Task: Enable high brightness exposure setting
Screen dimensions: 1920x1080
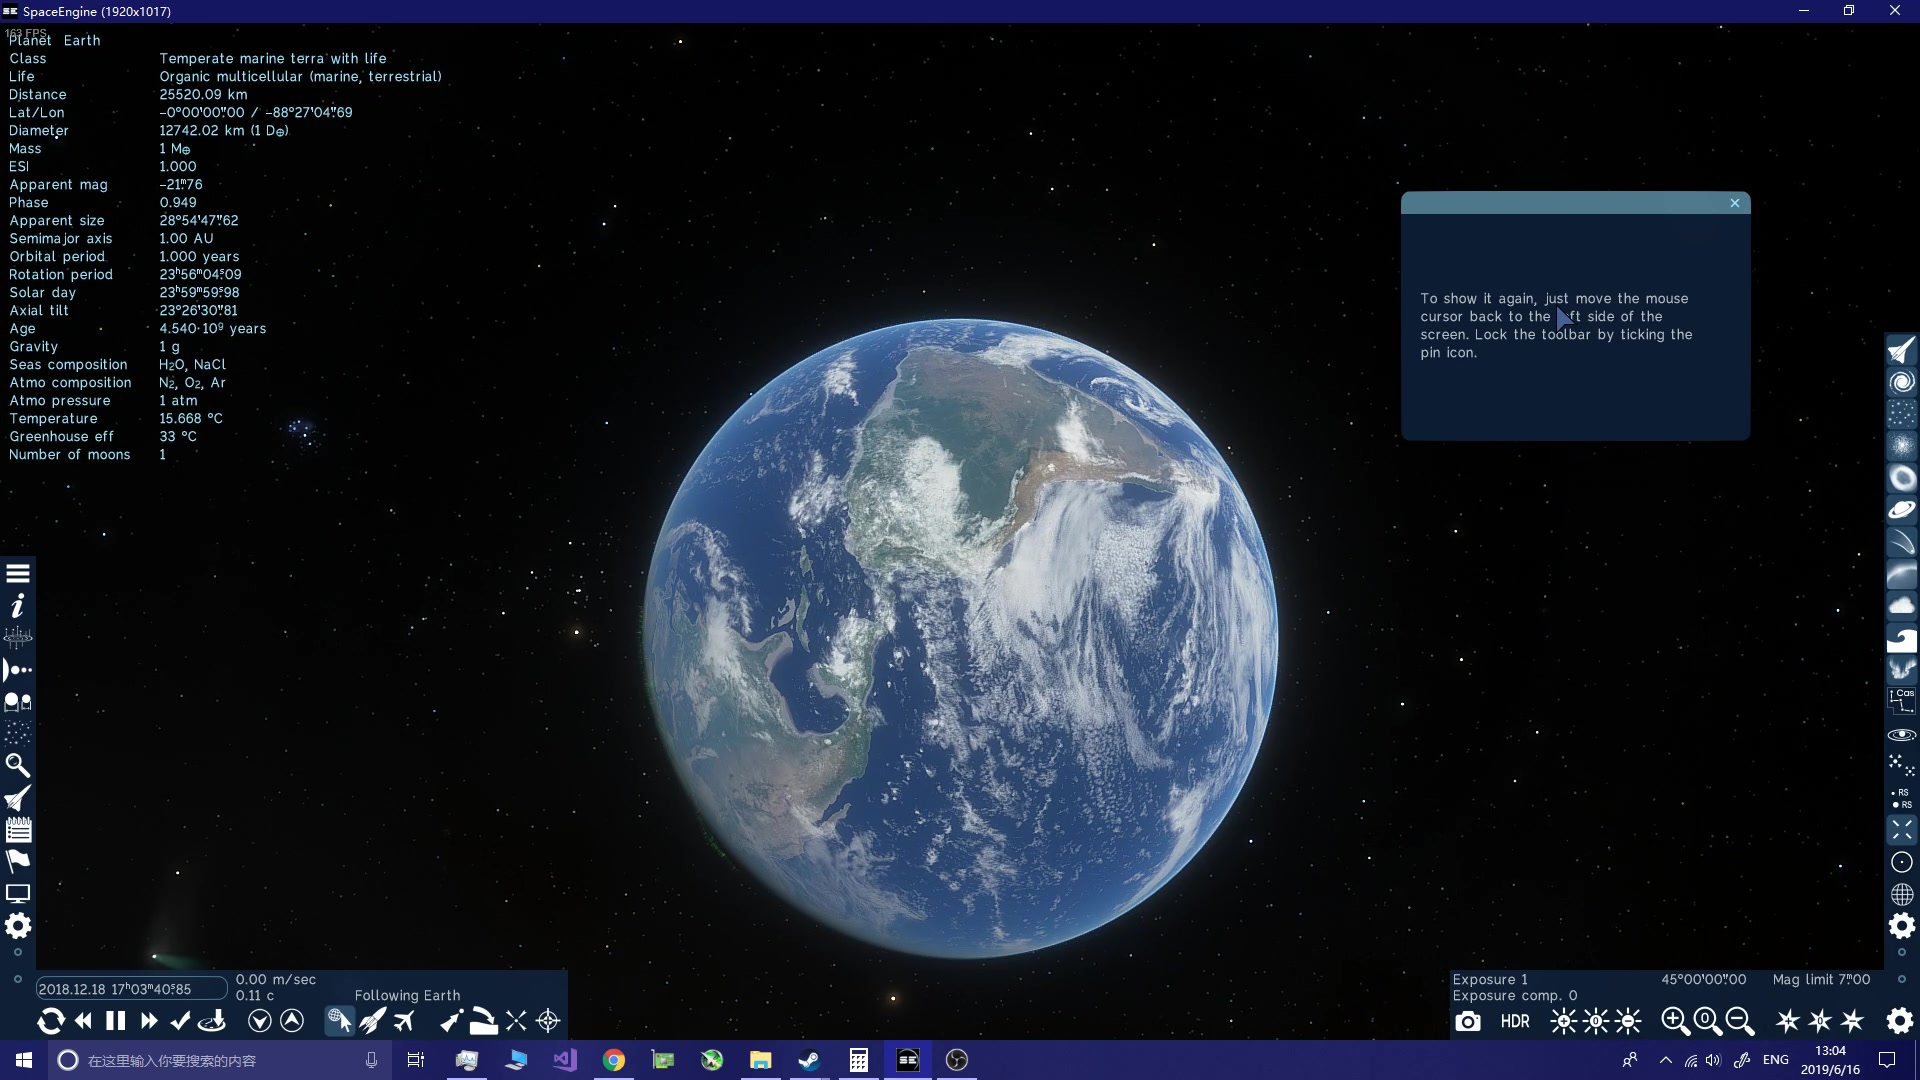Action: [x=1563, y=1021]
